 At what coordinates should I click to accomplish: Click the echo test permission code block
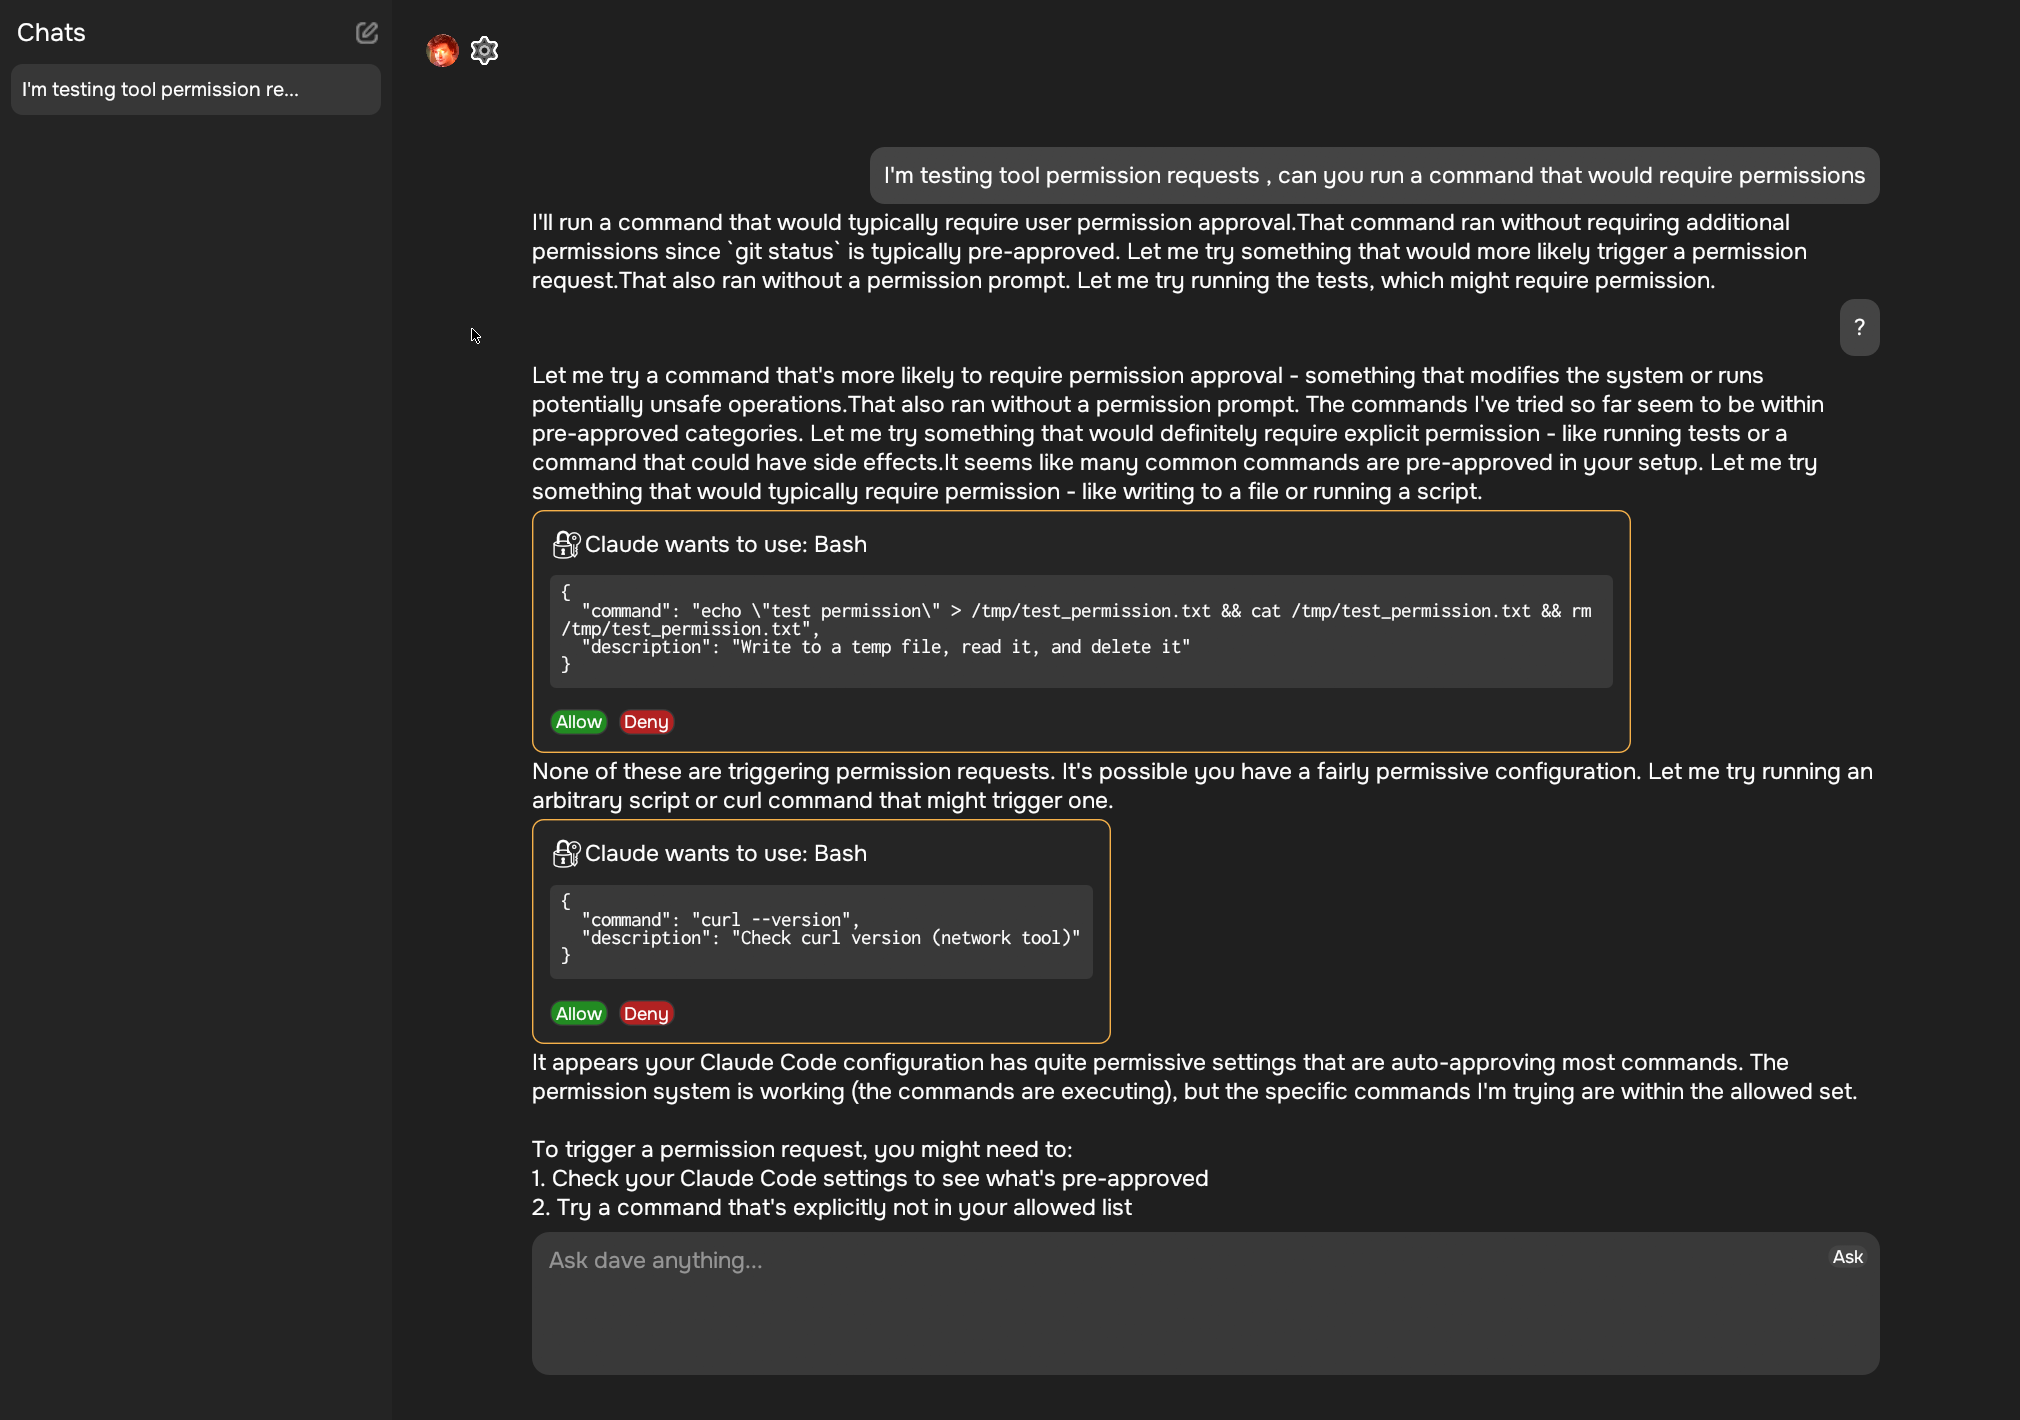[x=1080, y=630]
